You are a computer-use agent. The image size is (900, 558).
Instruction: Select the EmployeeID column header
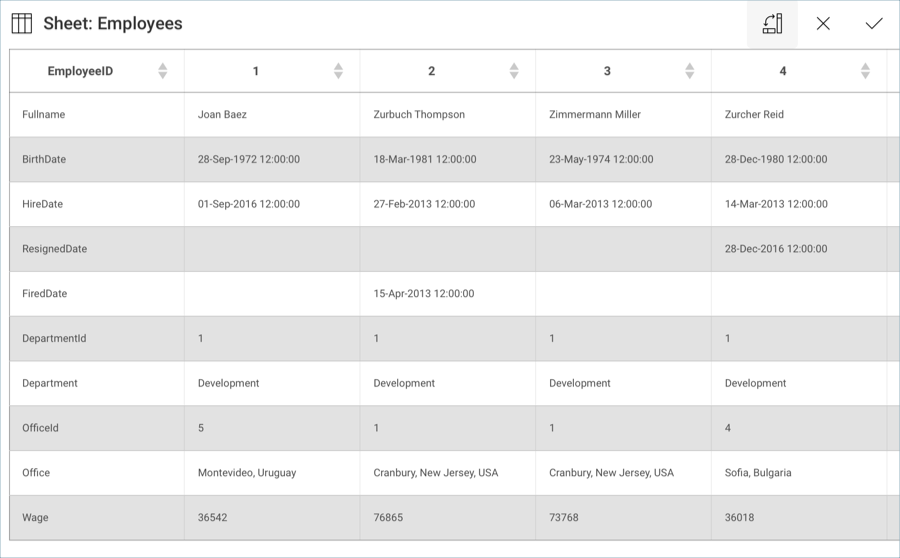[x=81, y=71]
